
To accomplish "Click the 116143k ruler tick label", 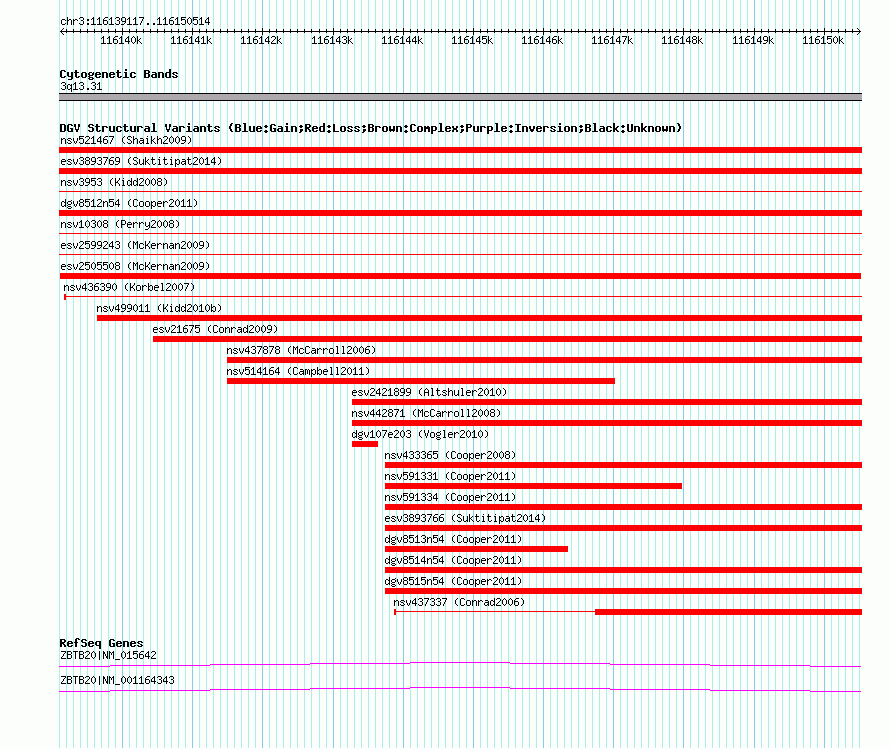I will click(331, 40).
